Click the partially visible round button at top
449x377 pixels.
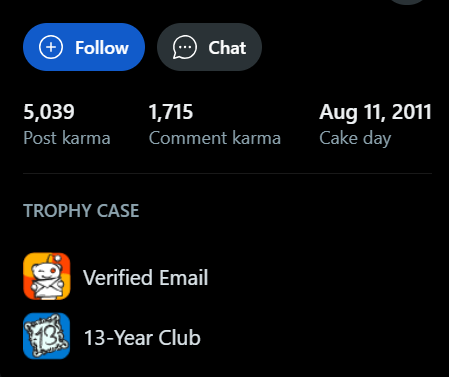[407, 2]
